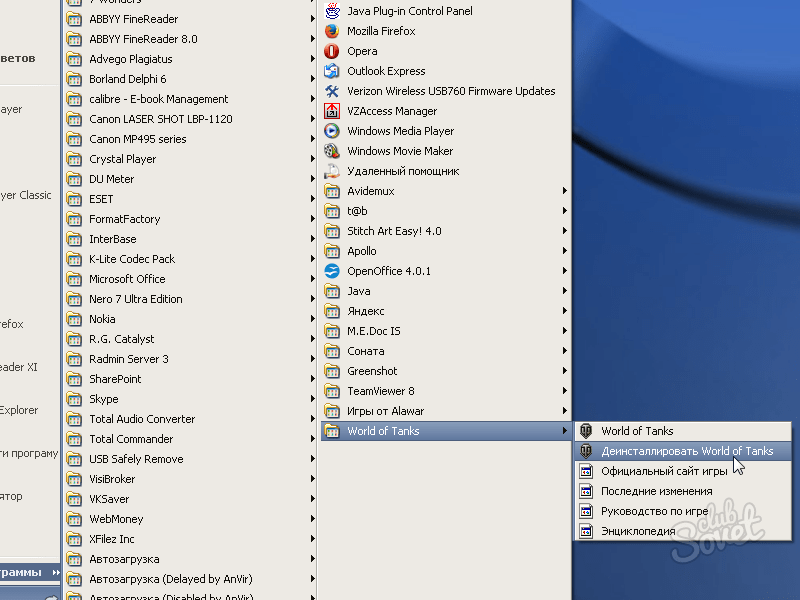Click the Mozilla Firefox icon
This screenshot has height=600, width=800.
tap(332, 31)
